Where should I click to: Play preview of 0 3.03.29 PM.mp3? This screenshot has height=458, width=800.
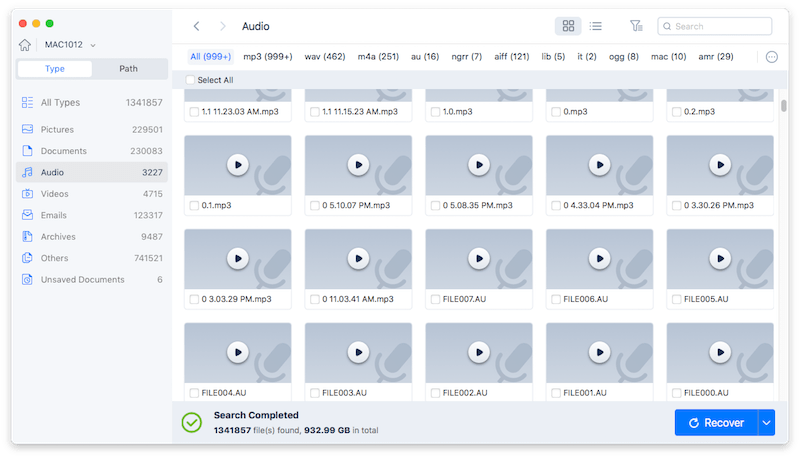pyautogui.click(x=238, y=259)
